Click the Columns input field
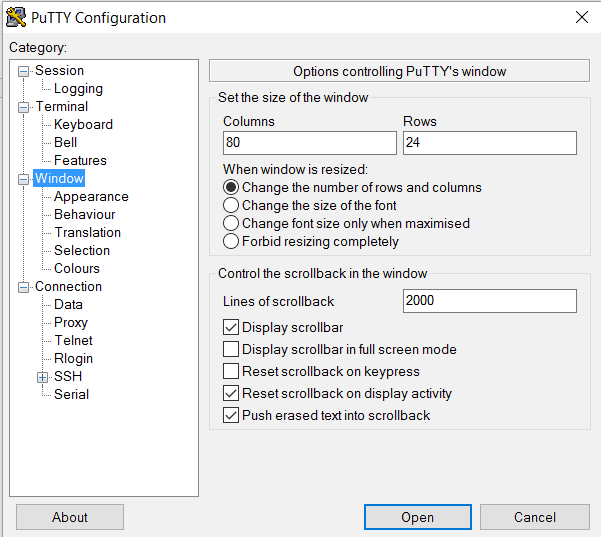 pyautogui.click(x=310, y=143)
